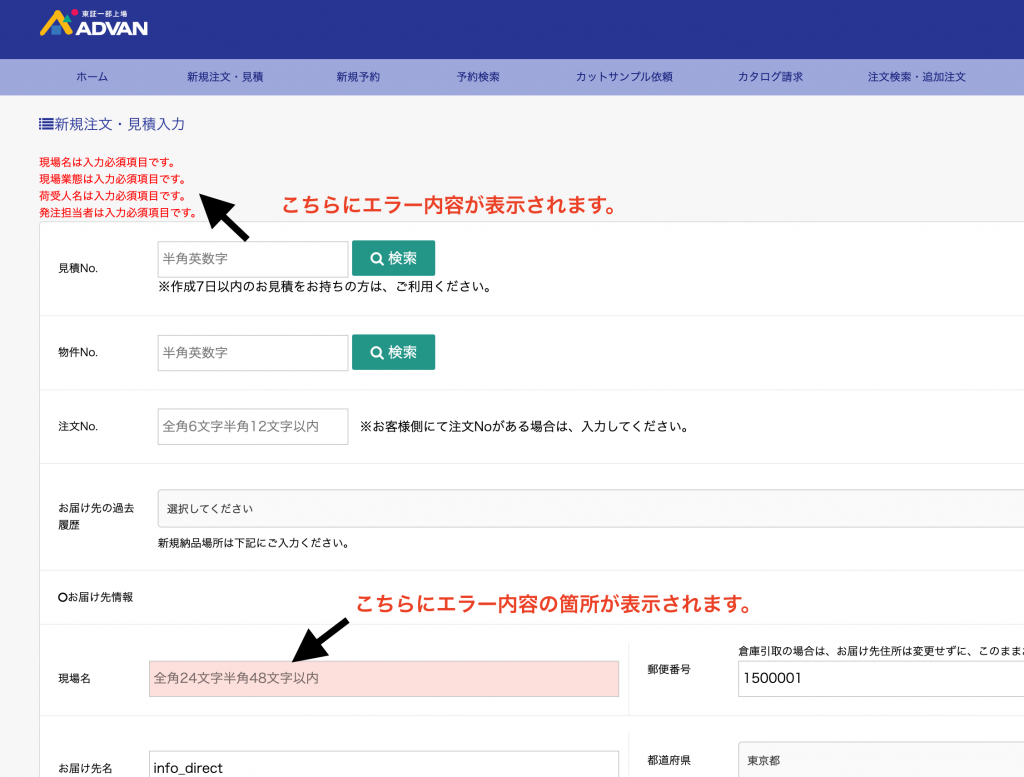Click the 郵便番号 field containing 1500001

pyautogui.click(x=880, y=678)
